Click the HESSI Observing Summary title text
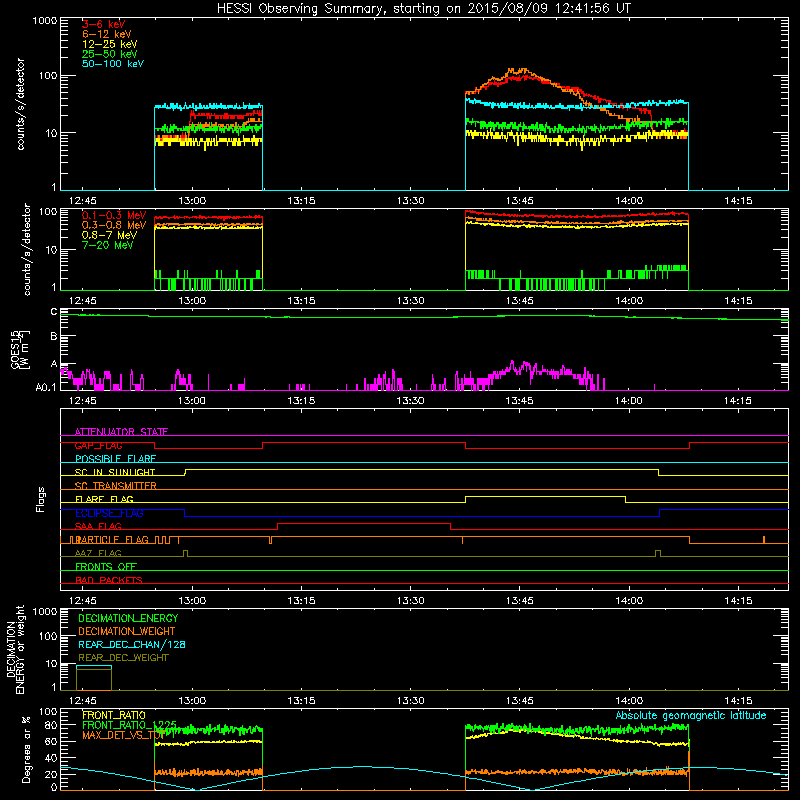800x800 pixels. (423, 9)
